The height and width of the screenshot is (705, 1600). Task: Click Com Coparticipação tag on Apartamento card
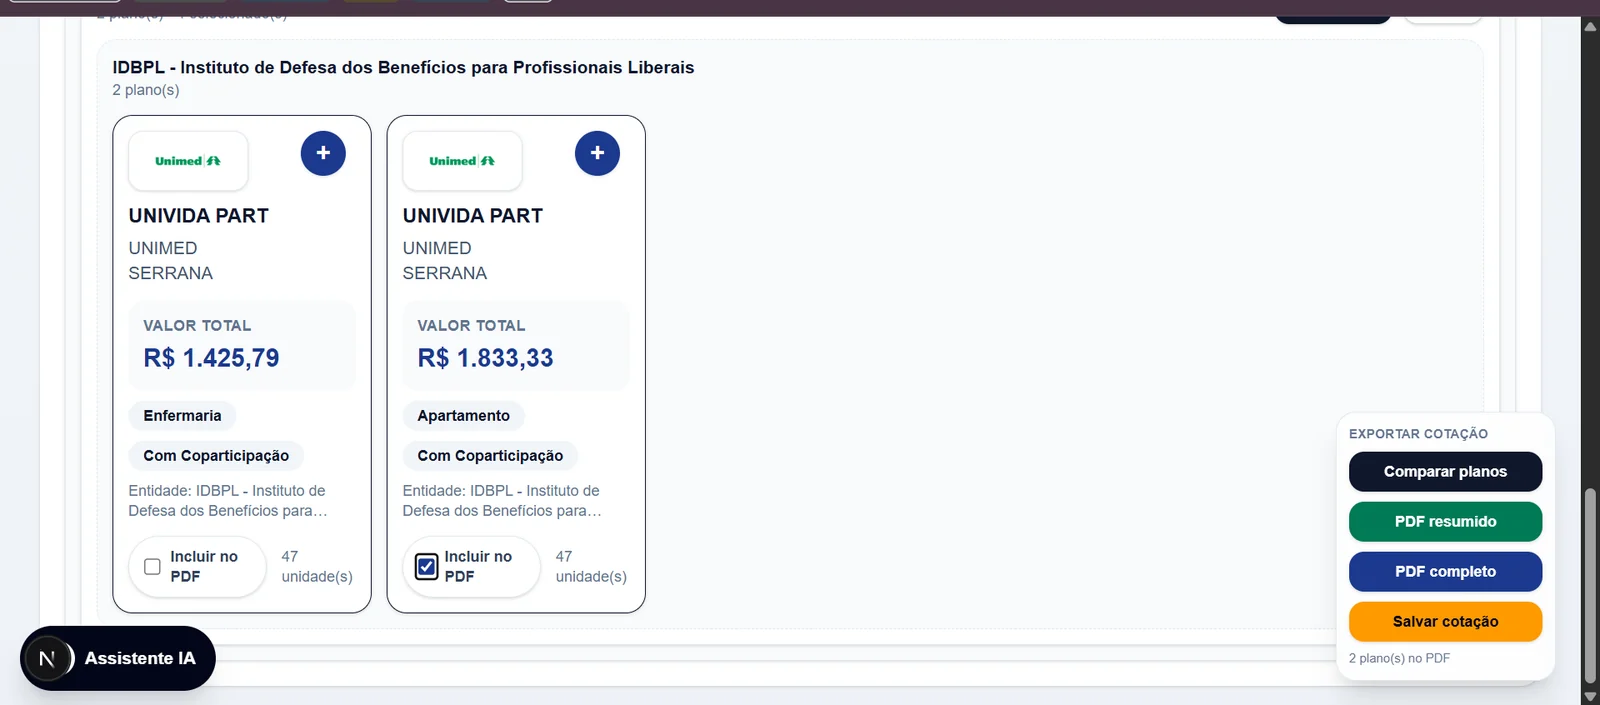click(490, 456)
